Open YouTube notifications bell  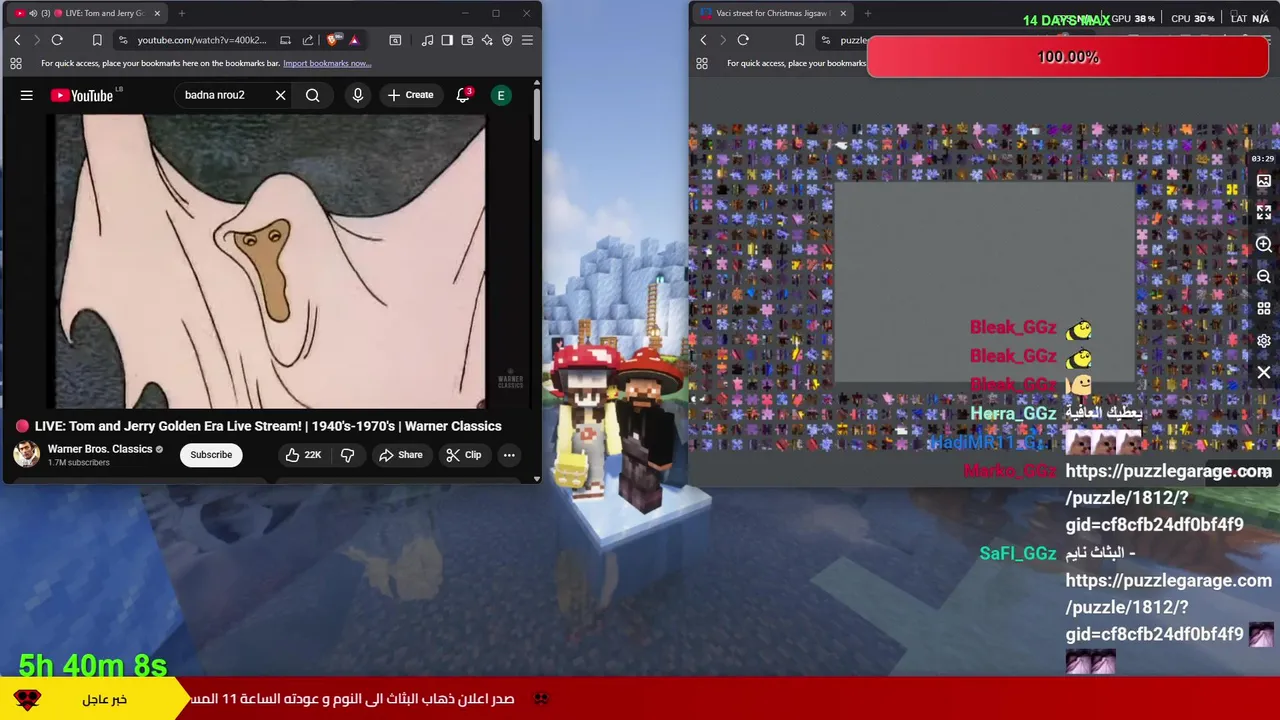pyautogui.click(x=463, y=95)
